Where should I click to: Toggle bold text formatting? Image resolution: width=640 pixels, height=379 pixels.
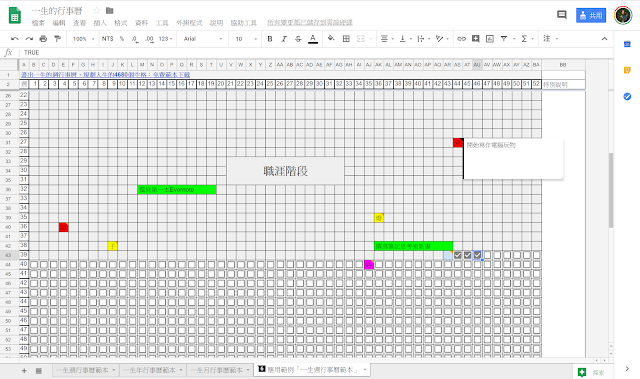270,39
